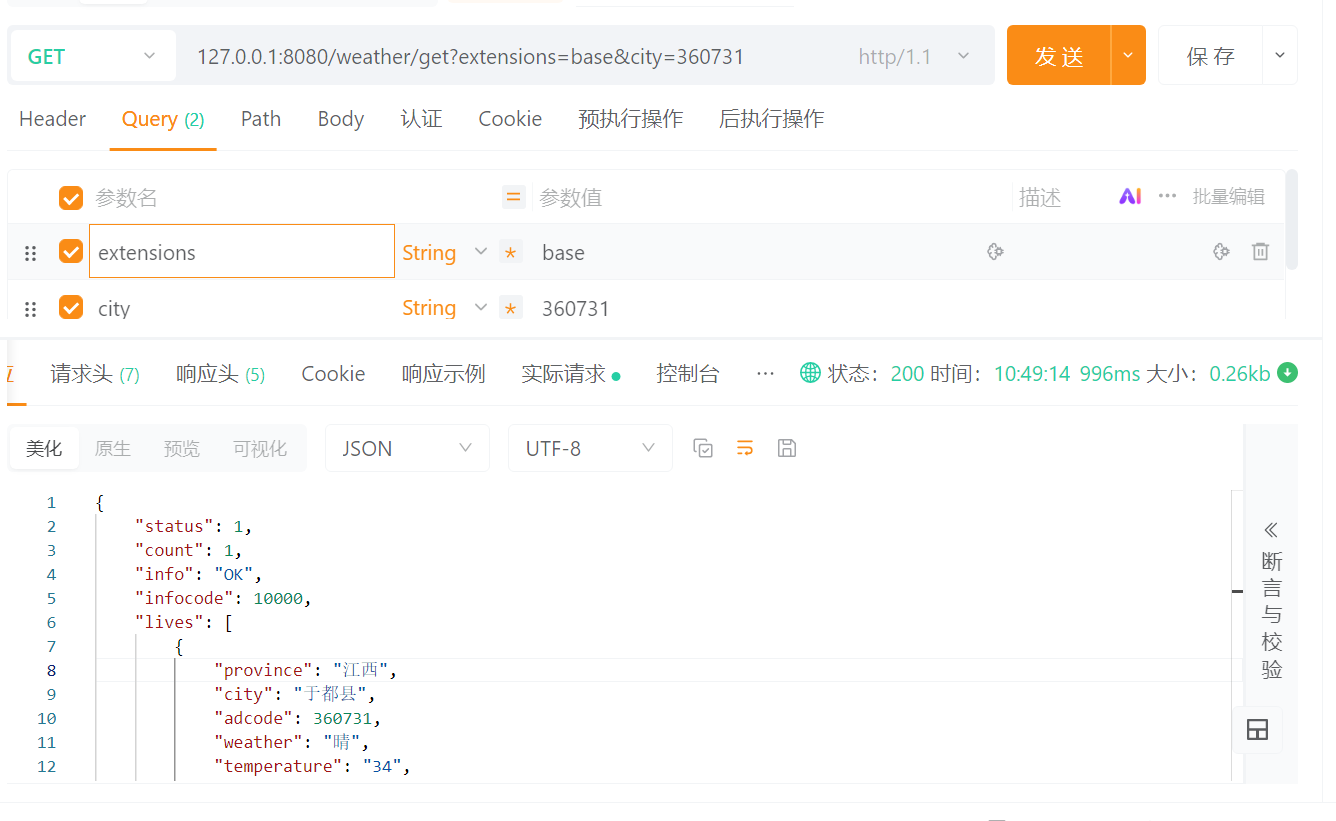
Task: Insert dynamic value for the base parameter
Action: 995,252
